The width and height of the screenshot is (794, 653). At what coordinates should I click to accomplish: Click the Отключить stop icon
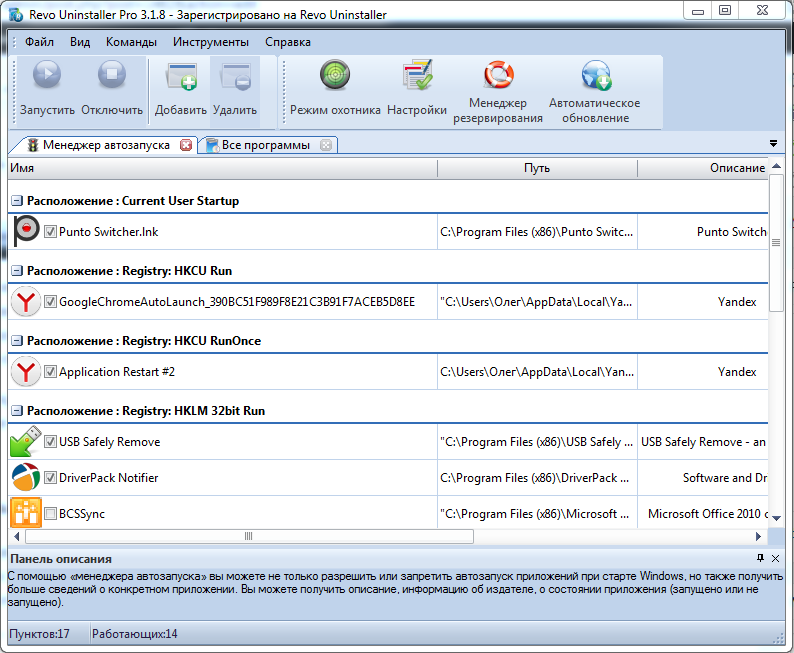click(x=112, y=74)
